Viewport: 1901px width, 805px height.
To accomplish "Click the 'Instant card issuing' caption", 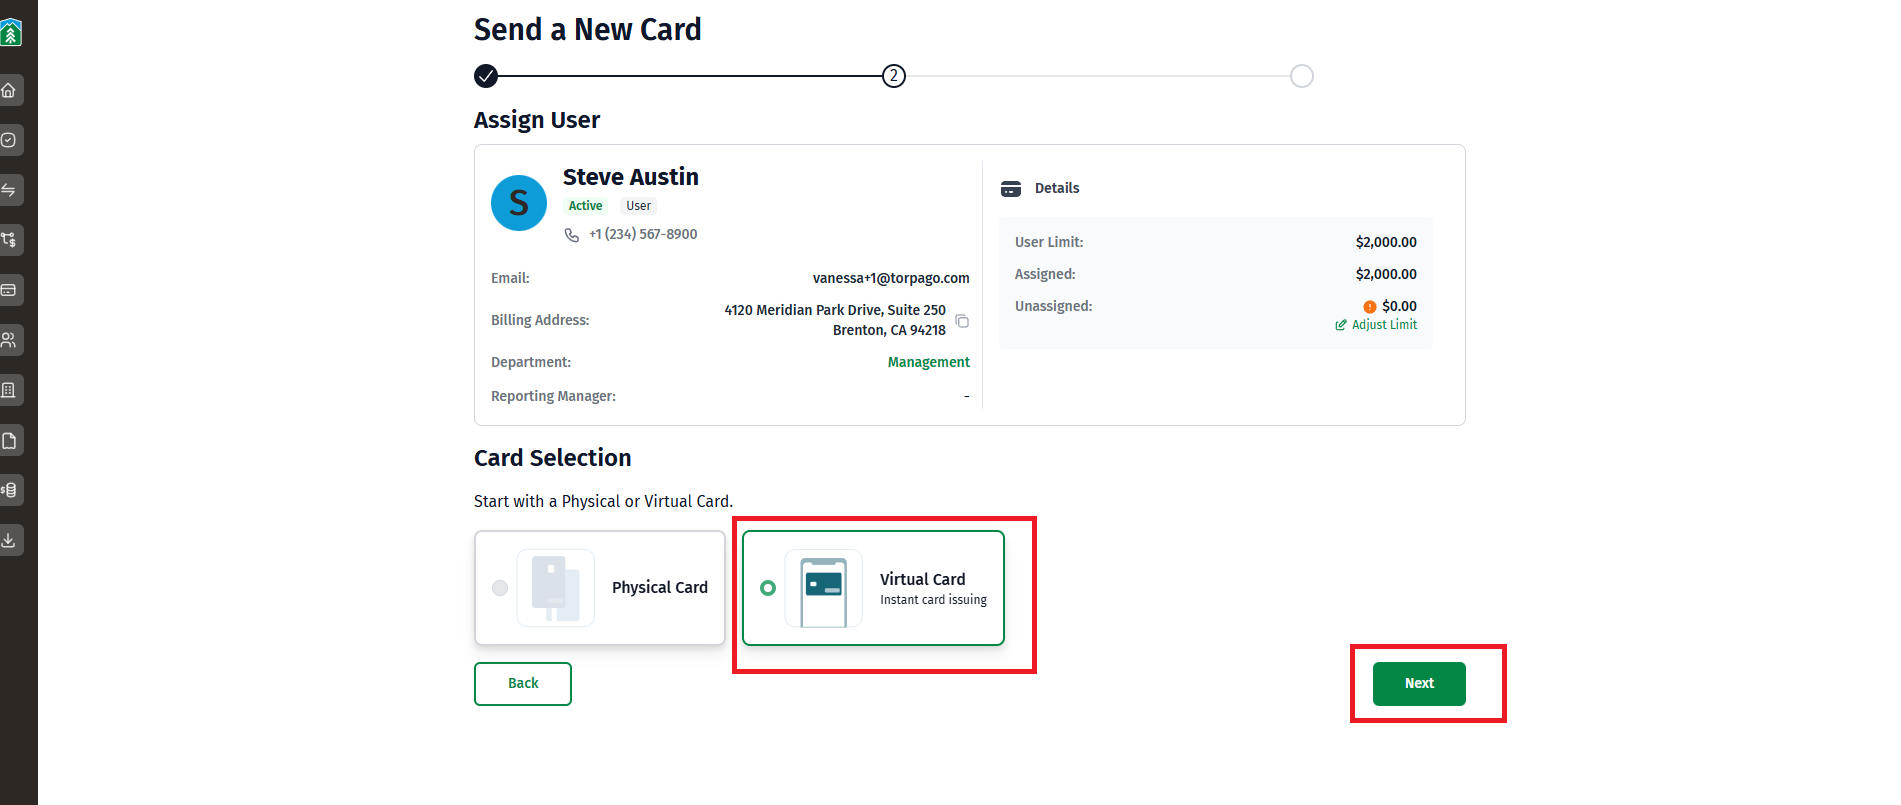I will coord(933,600).
